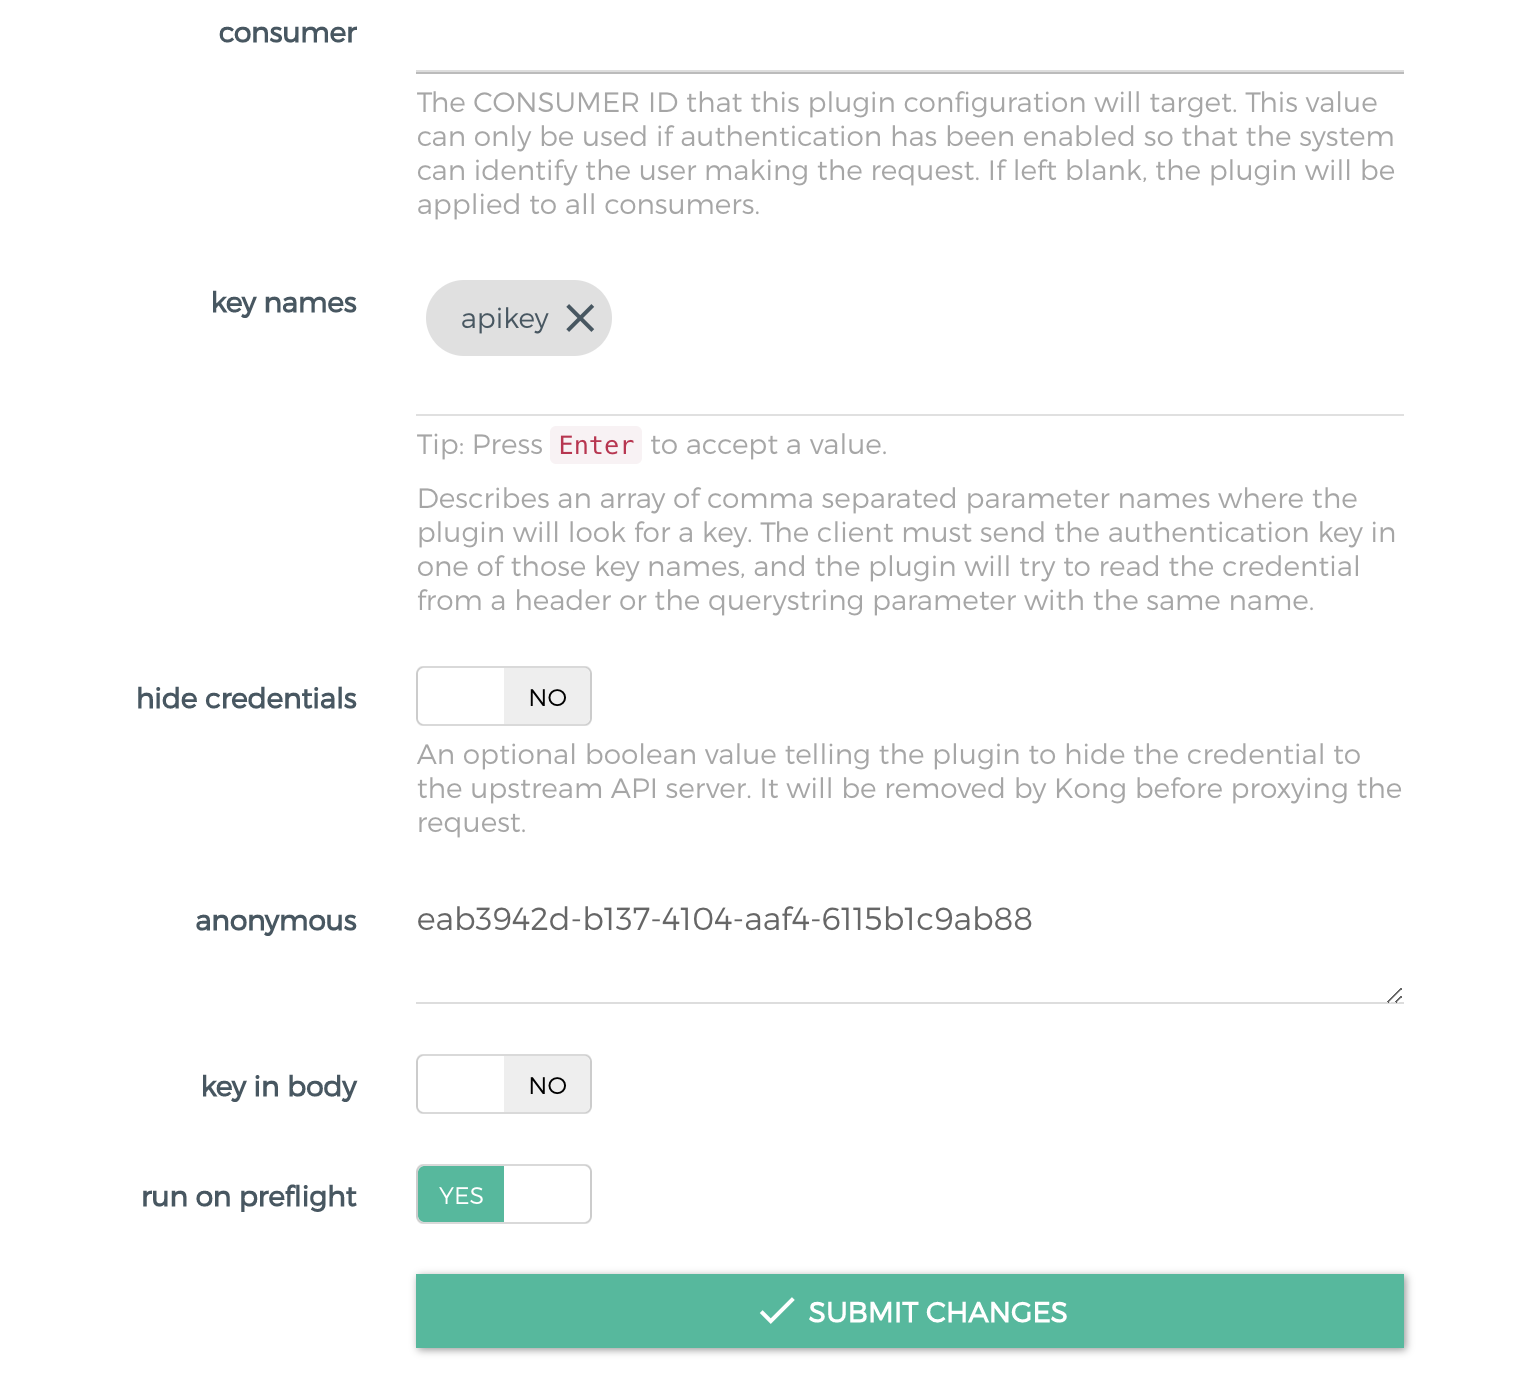Click the red Enter key hint
This screenshot has height=1374, width=1516.
[596, 445]
